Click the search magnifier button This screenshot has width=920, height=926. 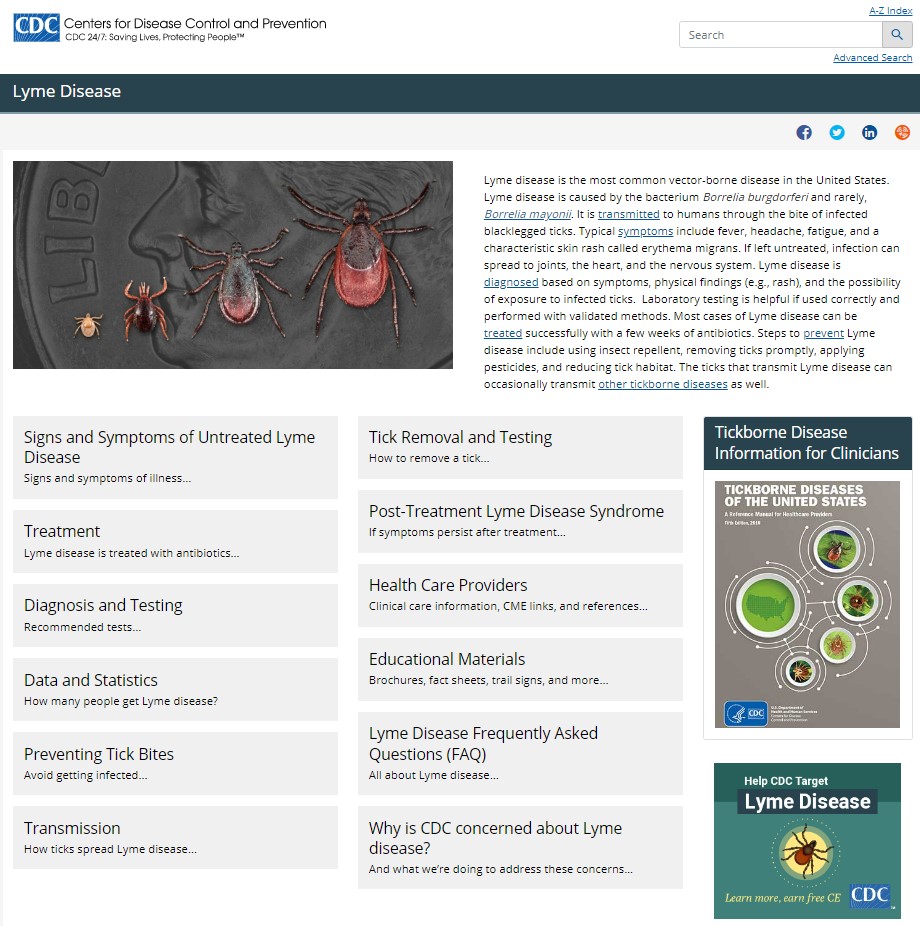click(897, 35)
